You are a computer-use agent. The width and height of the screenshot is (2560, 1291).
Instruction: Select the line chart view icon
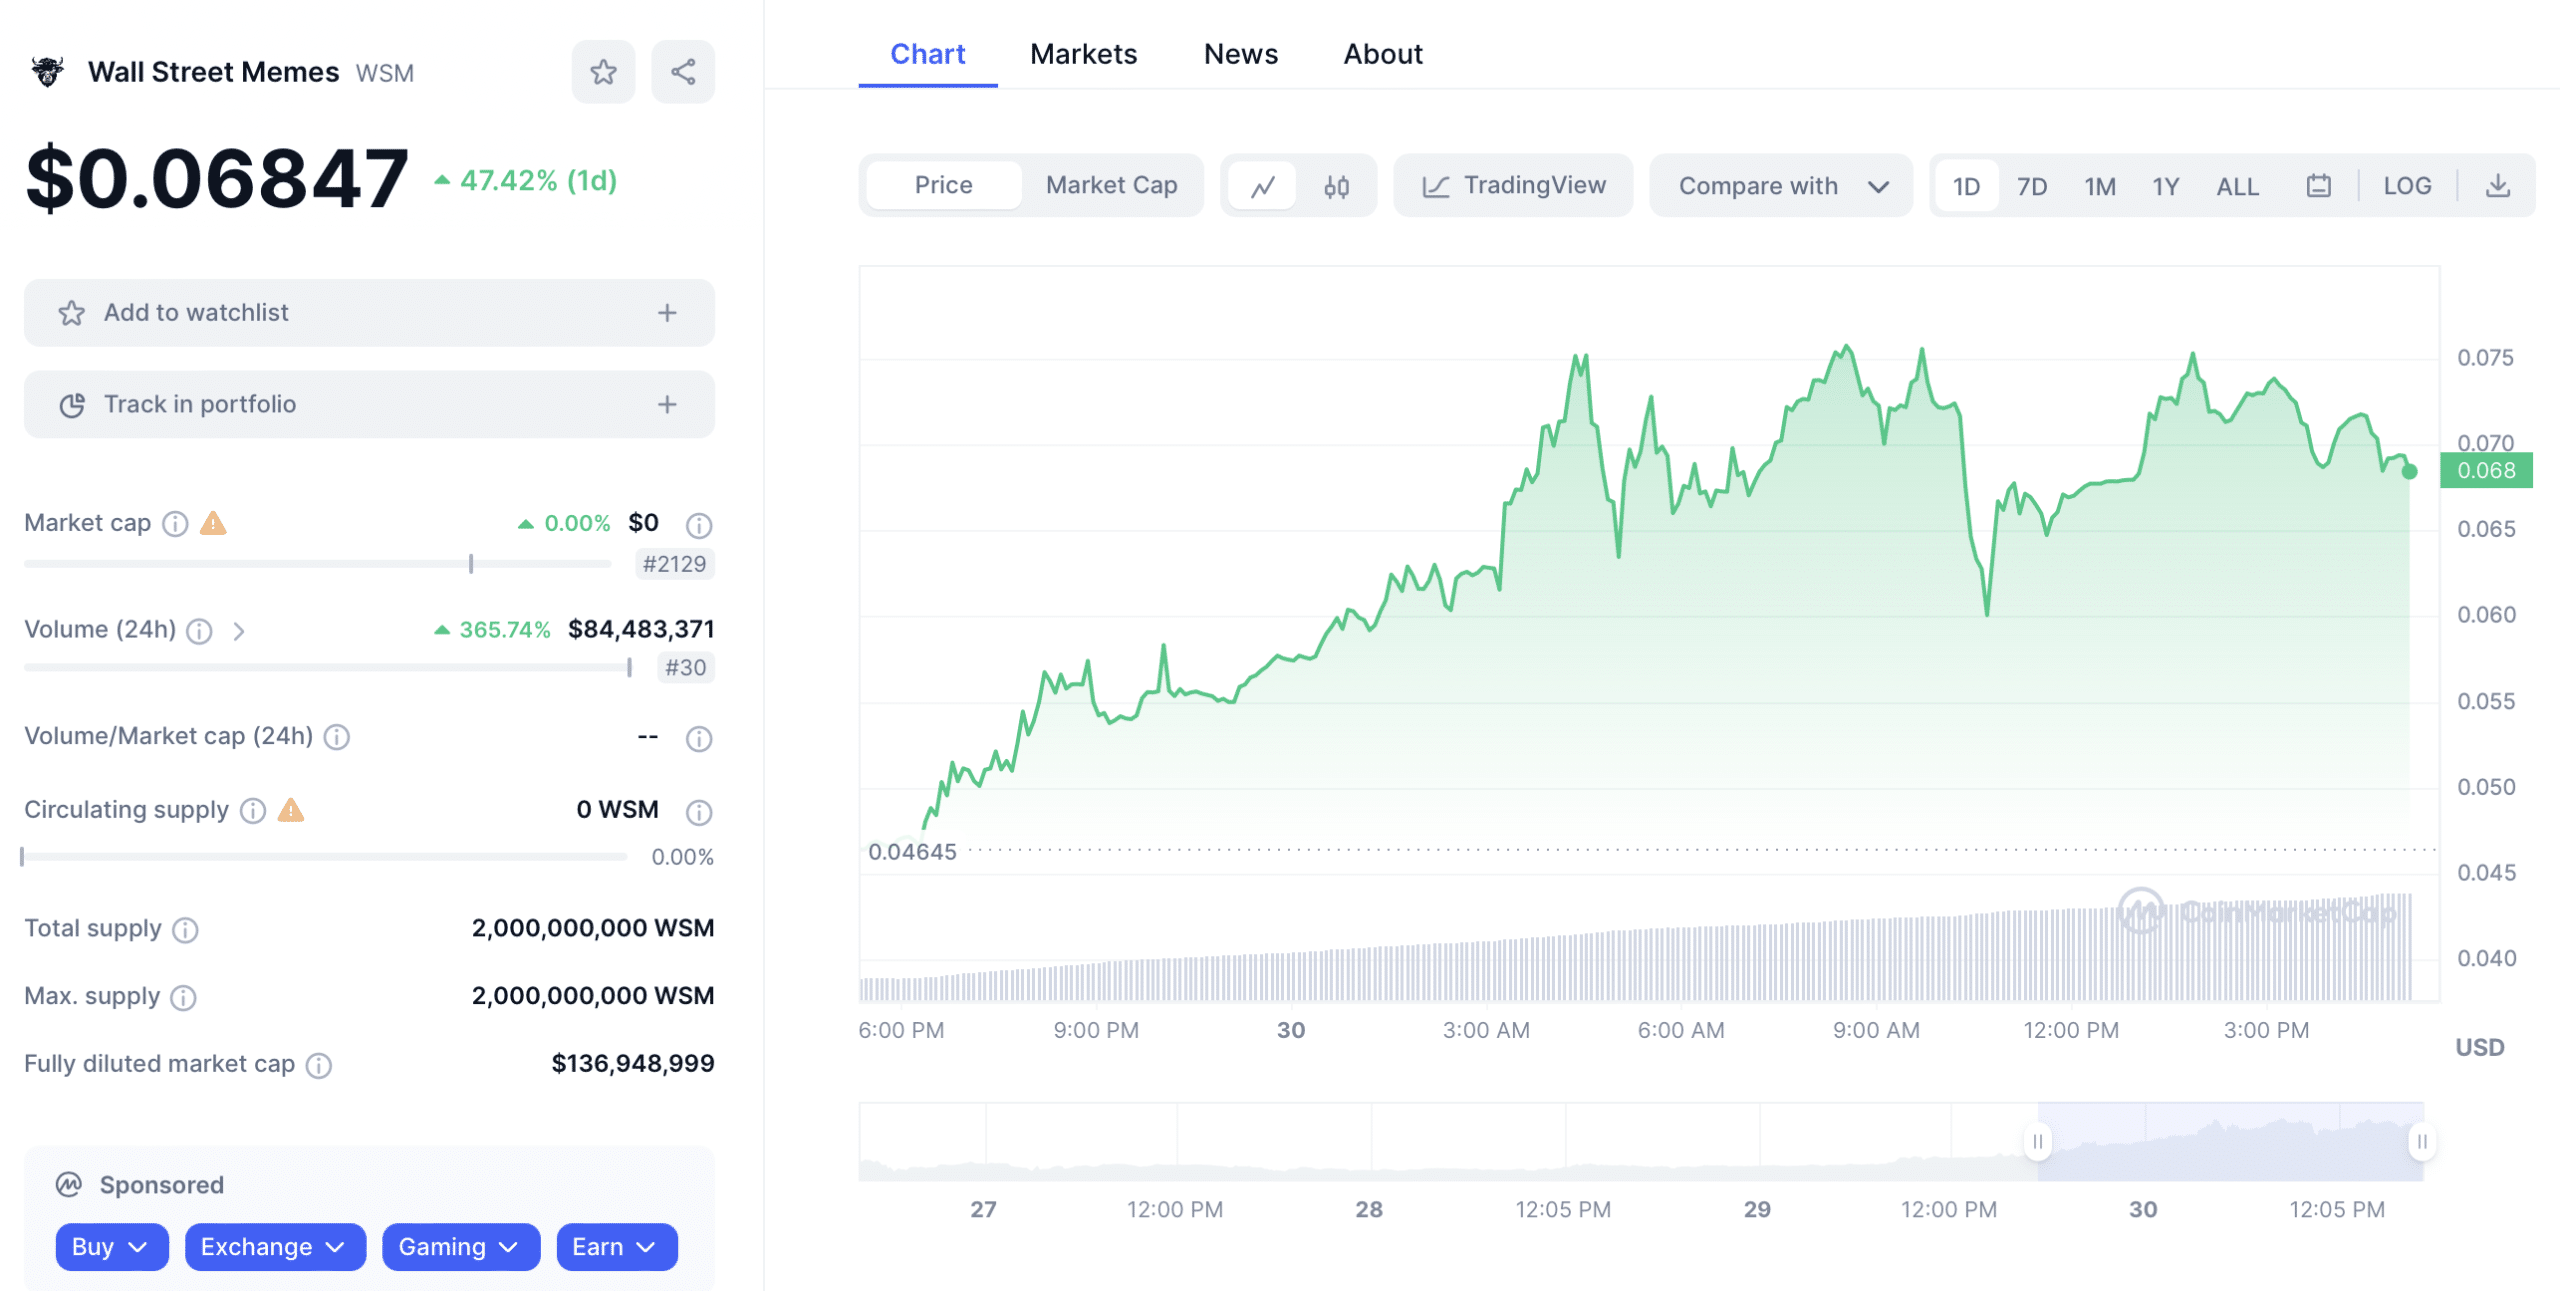point(1262,186)
